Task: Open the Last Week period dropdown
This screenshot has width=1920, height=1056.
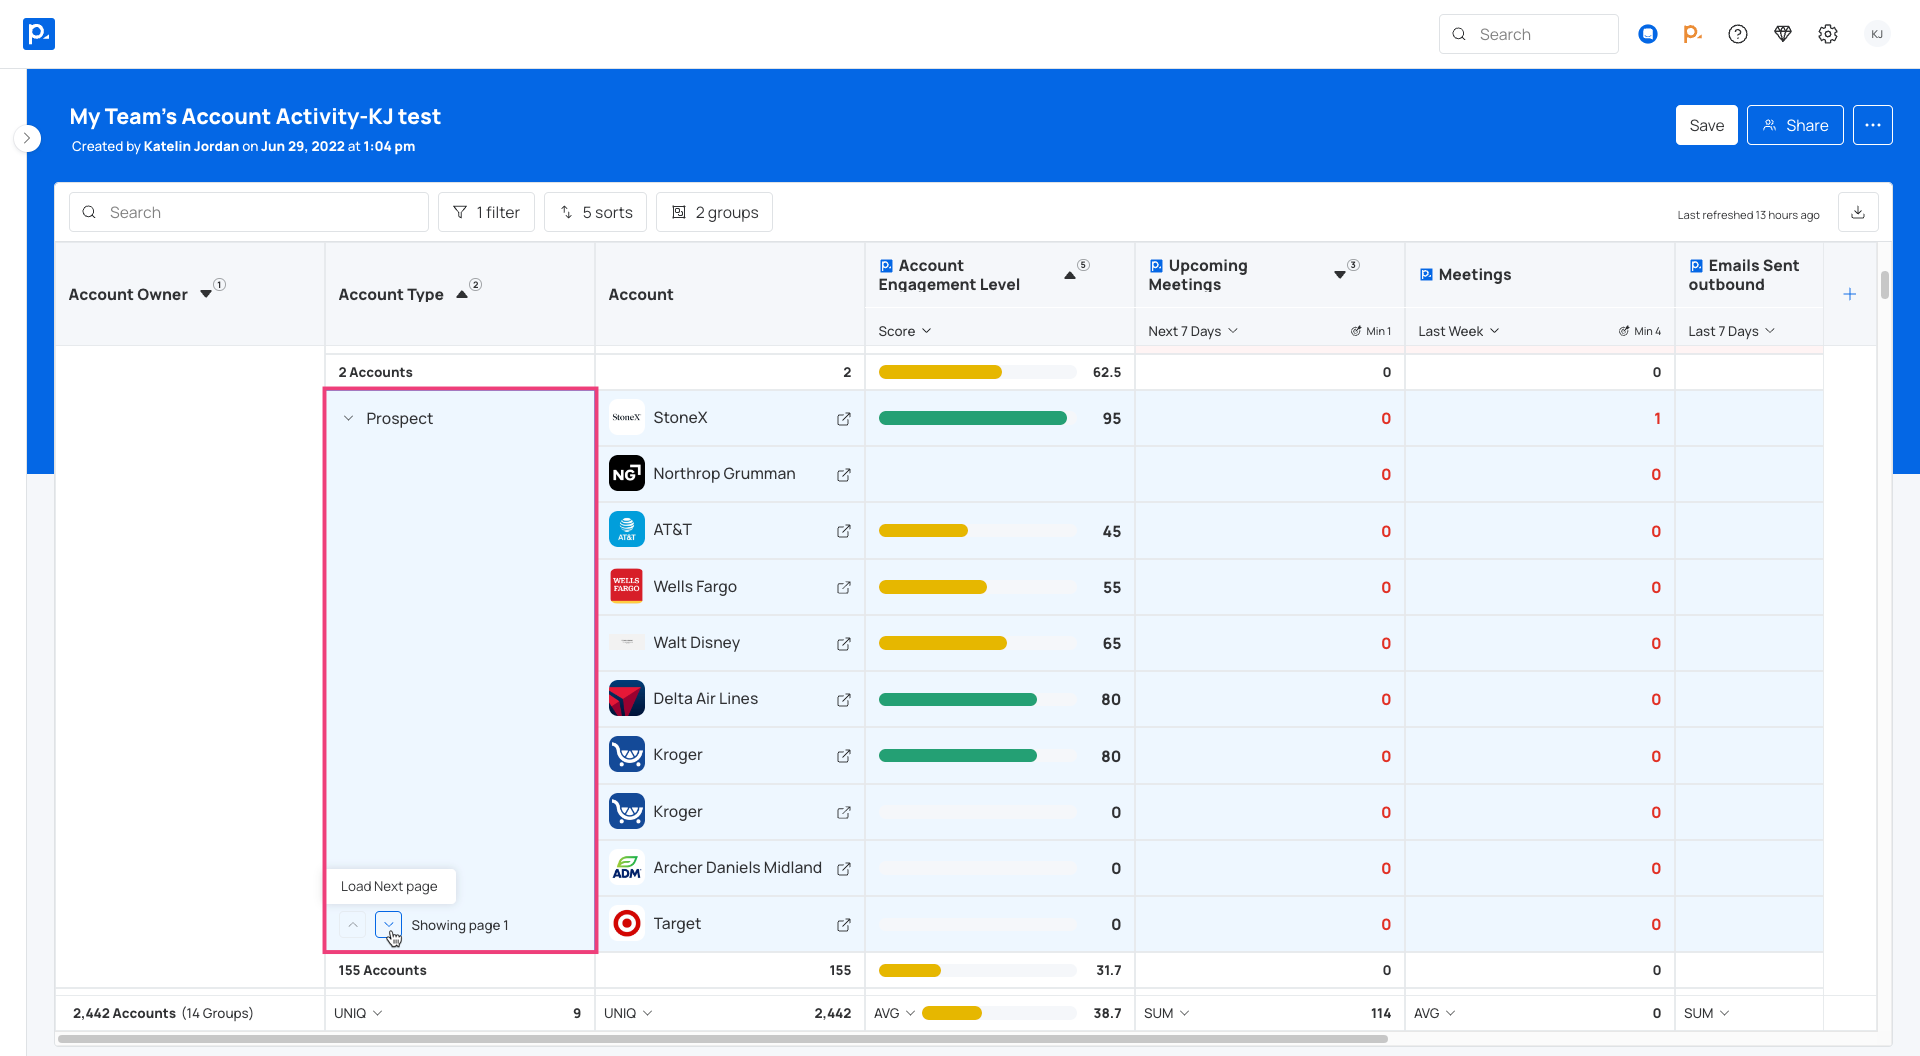Action: coord(1458,331)
